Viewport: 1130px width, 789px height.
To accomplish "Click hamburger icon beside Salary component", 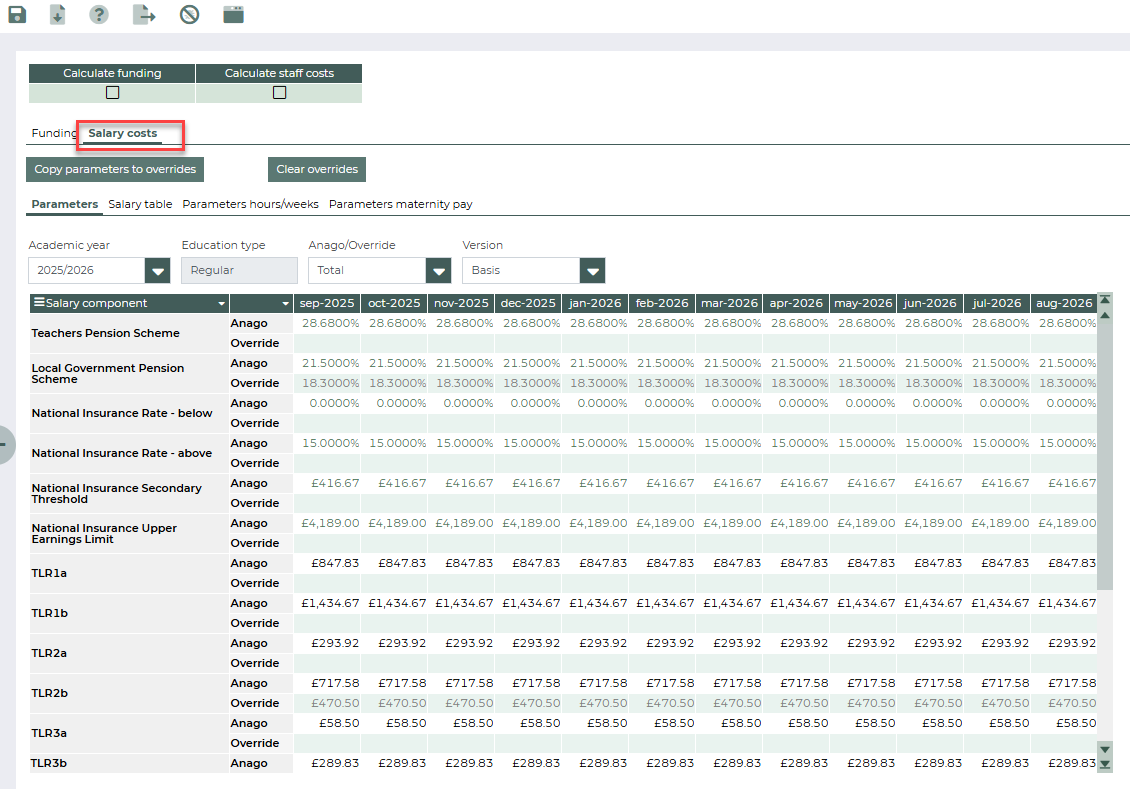I will pos(39,303).
